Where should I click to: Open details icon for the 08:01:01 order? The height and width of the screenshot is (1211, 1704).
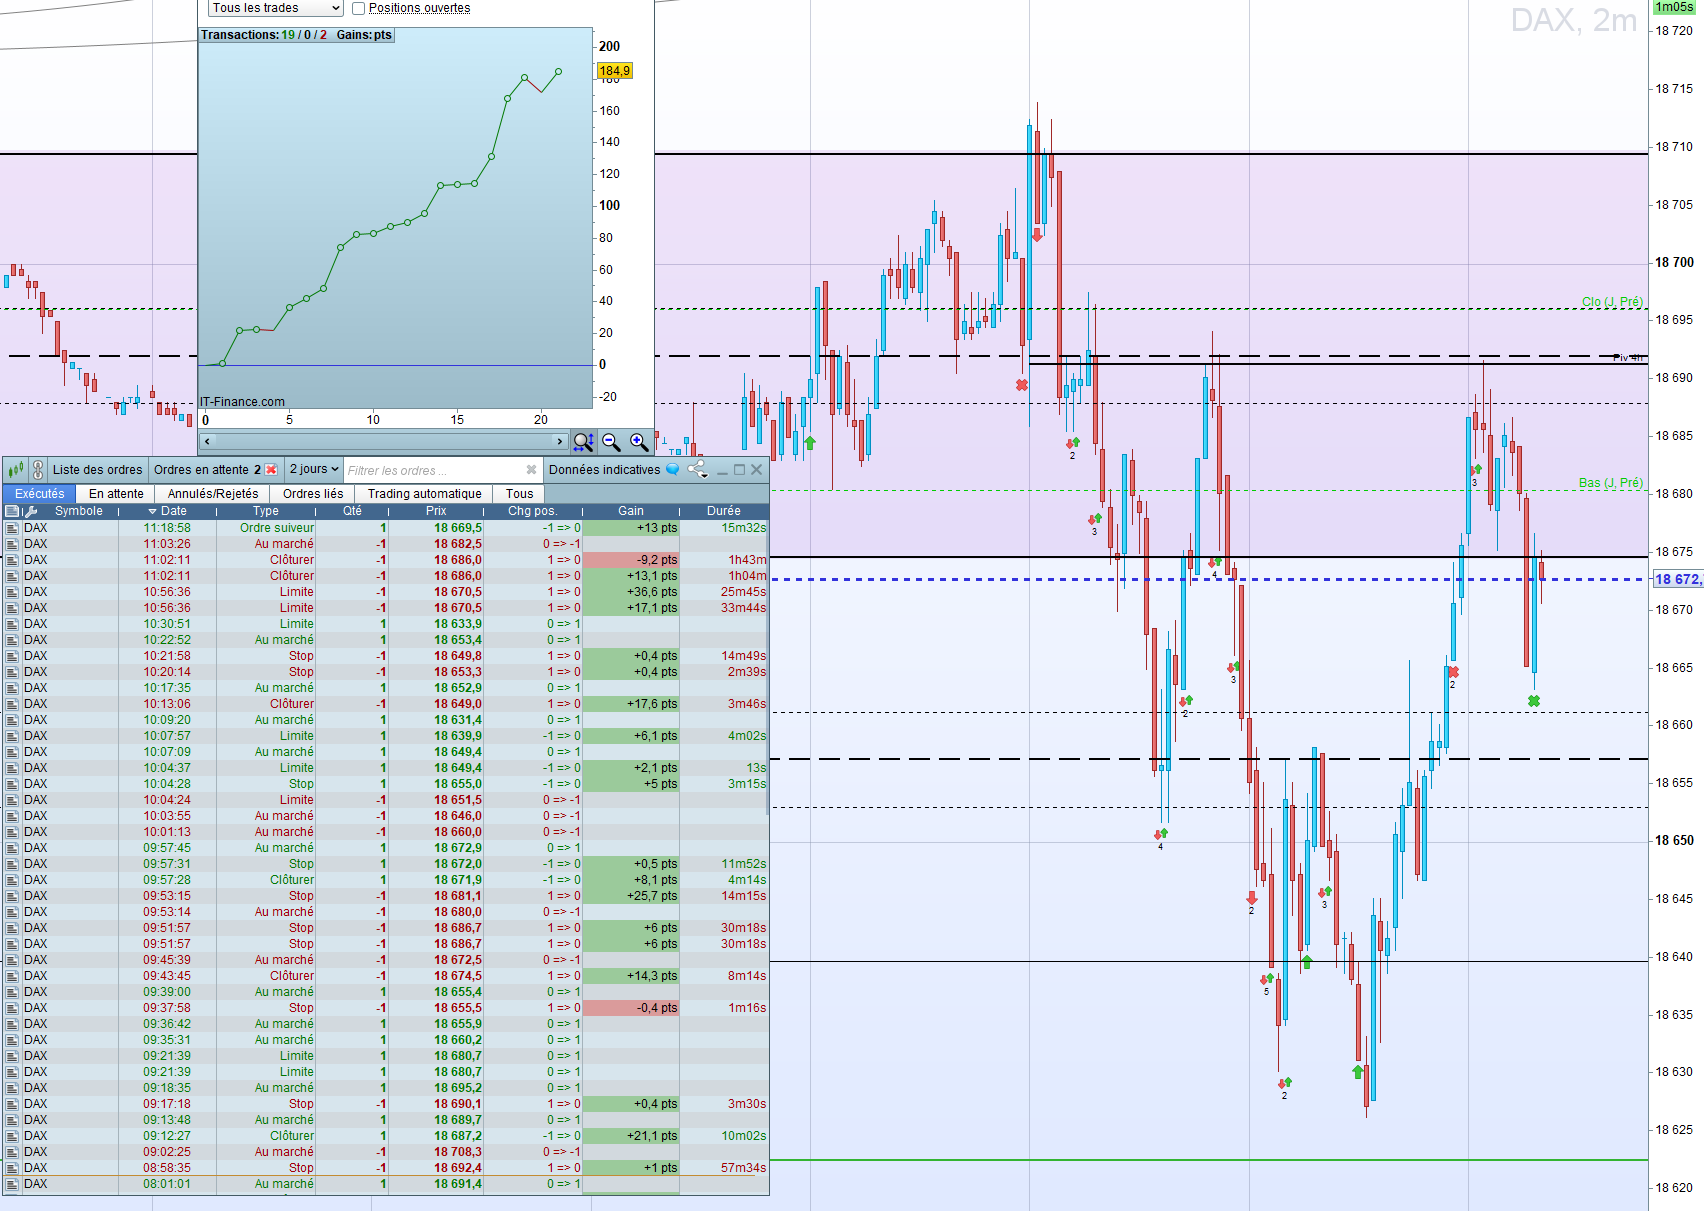tap(12, 1184)
